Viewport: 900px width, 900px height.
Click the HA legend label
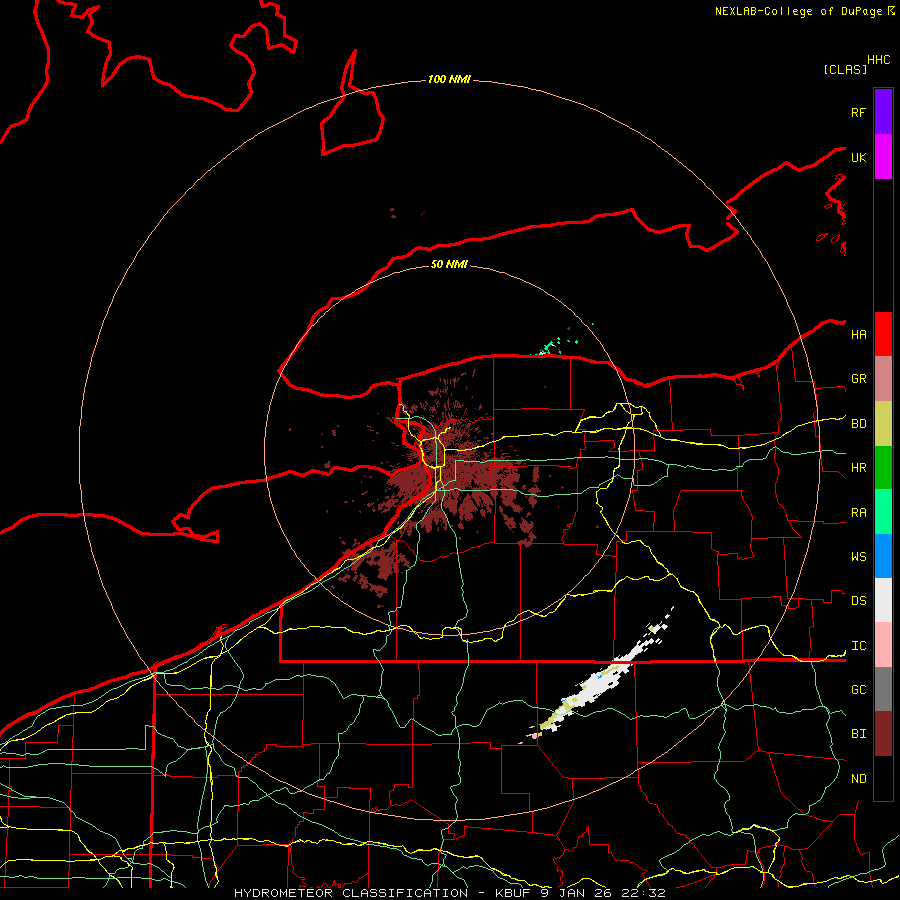pyautogui.click(x=858, y=334)
